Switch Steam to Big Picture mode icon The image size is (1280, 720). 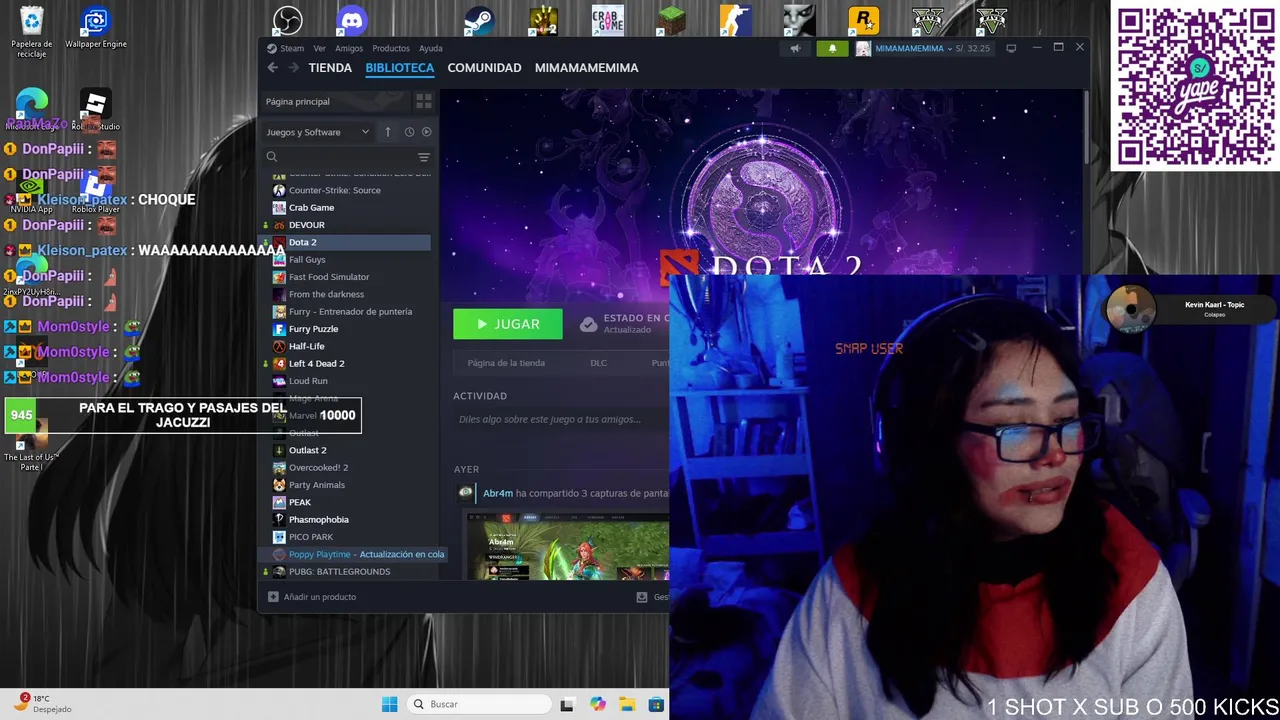click(x=1011, y=48)
